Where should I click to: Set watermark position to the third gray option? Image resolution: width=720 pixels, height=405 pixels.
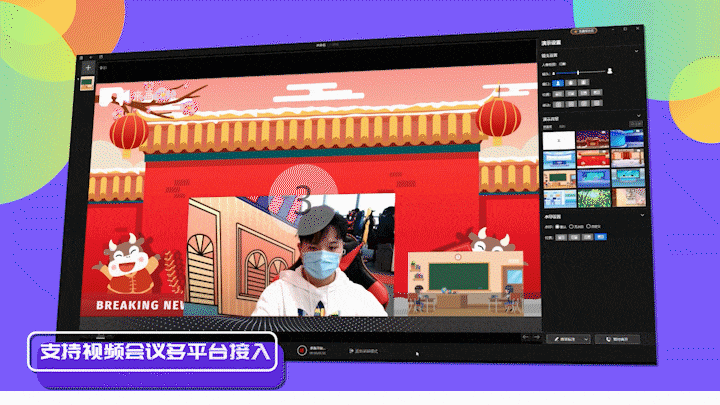(x=587, y=237)
